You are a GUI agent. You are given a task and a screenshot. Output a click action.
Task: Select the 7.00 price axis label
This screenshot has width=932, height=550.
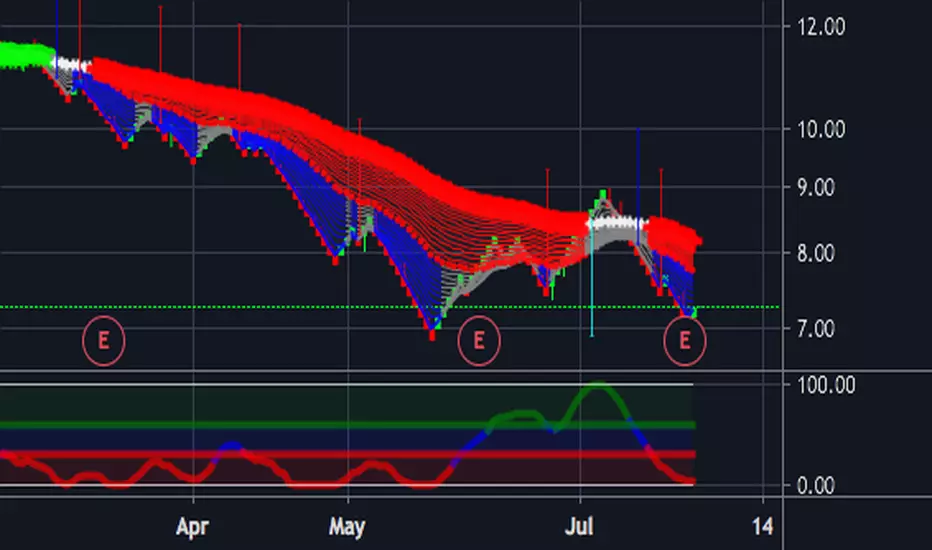point(816,328)
